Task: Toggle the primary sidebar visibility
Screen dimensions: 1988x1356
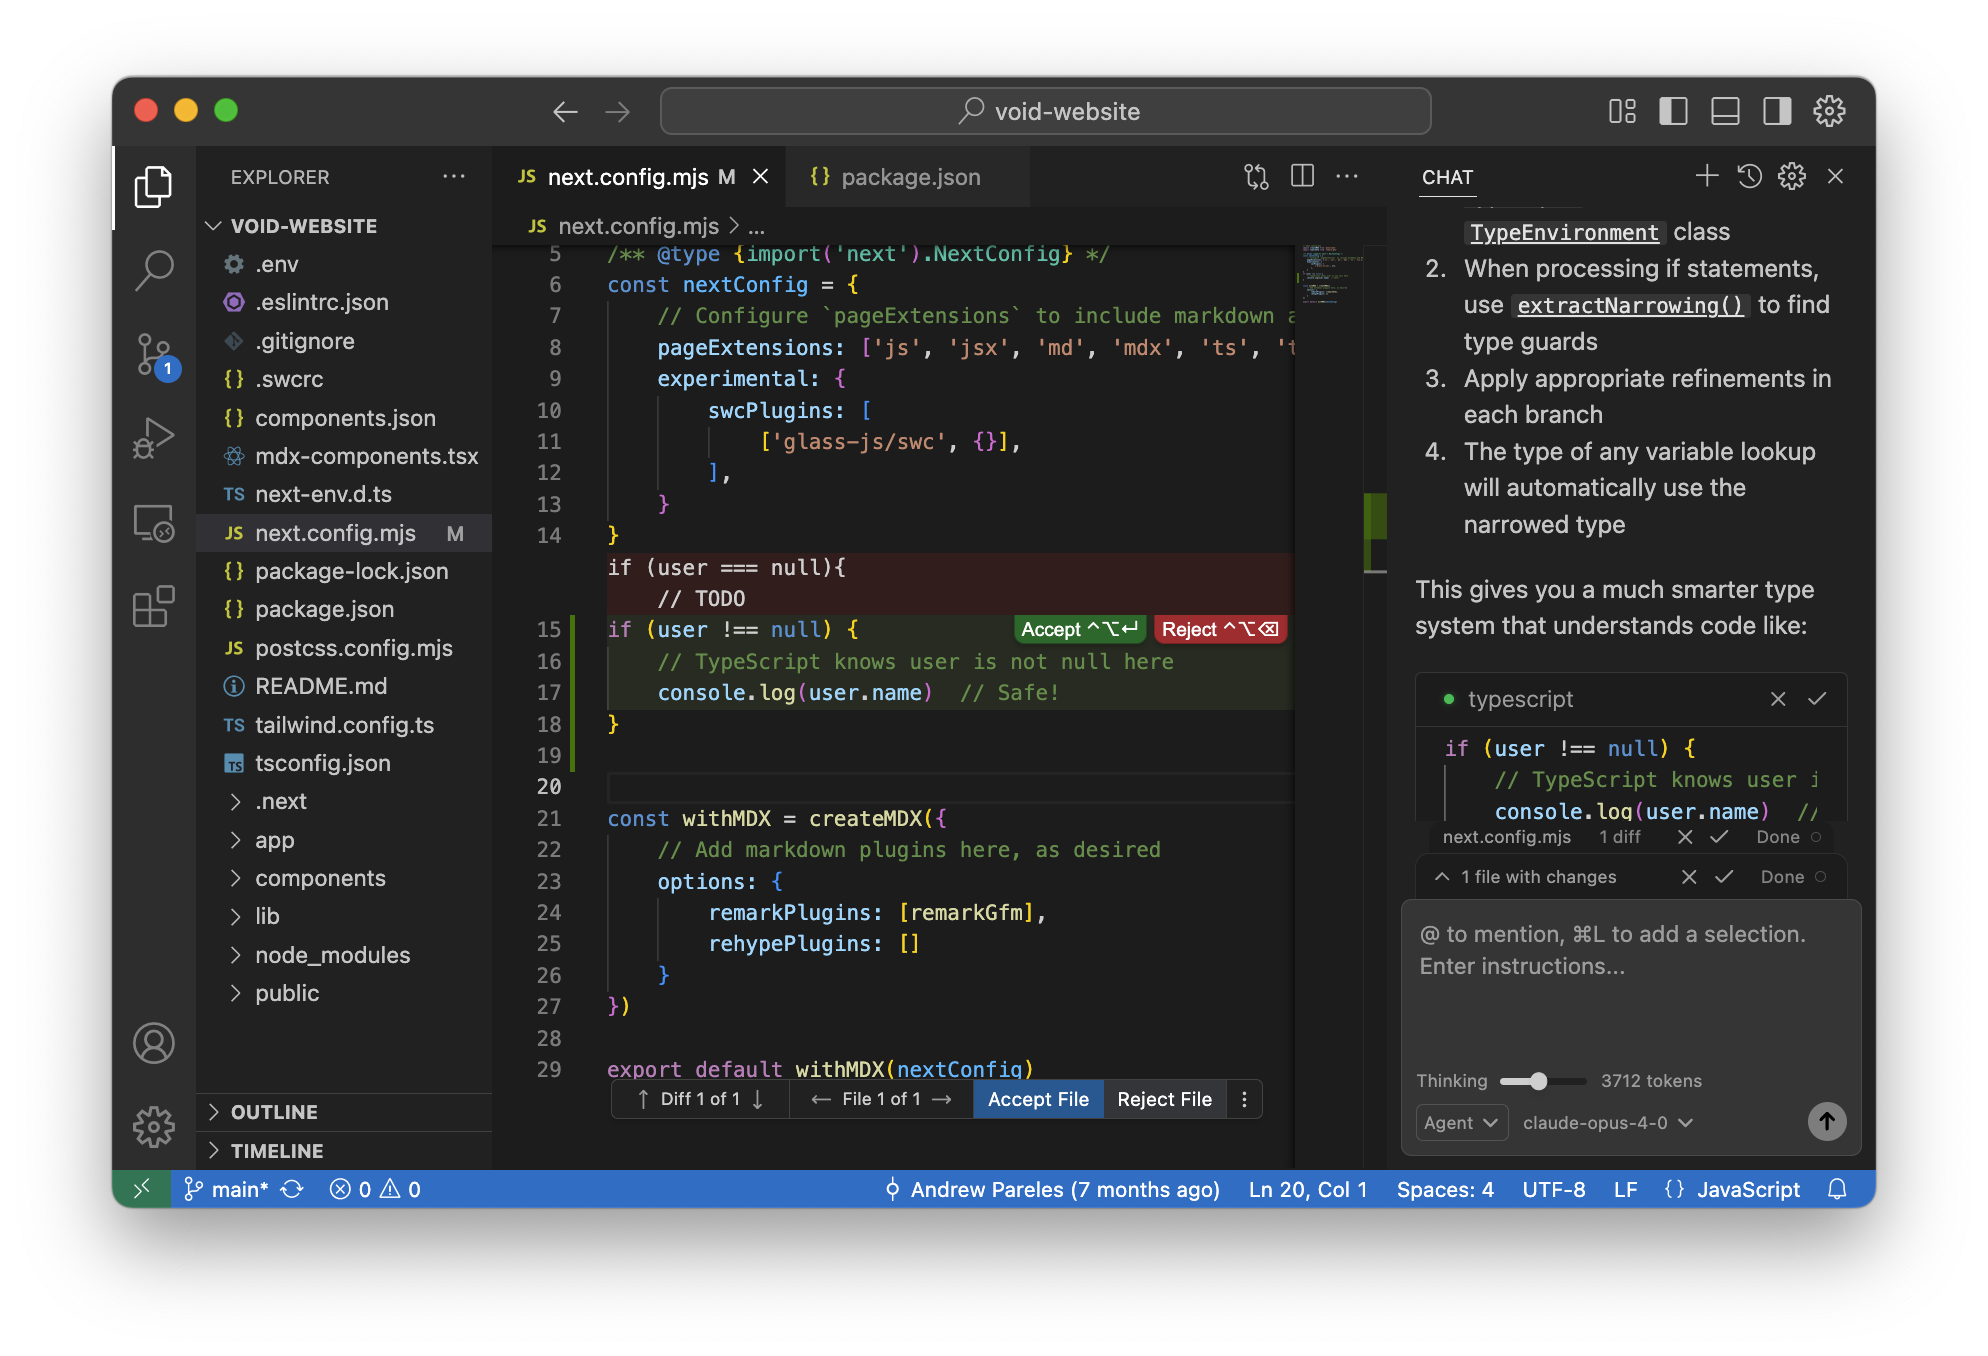Action: pos(1673,111)
